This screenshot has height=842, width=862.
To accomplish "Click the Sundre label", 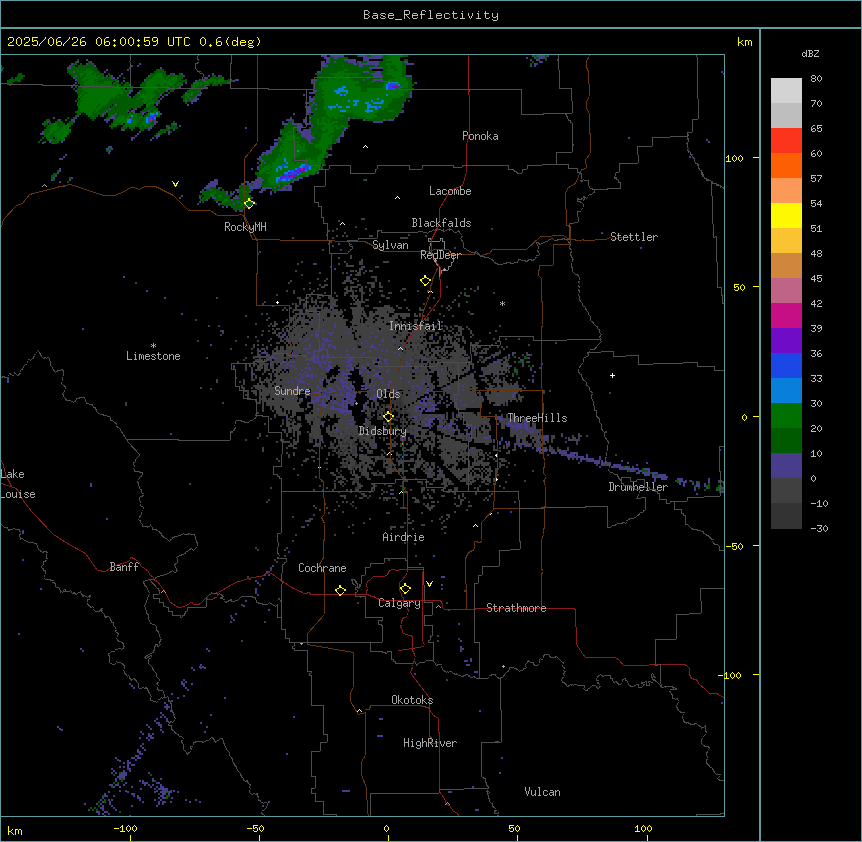I will 292,391.
